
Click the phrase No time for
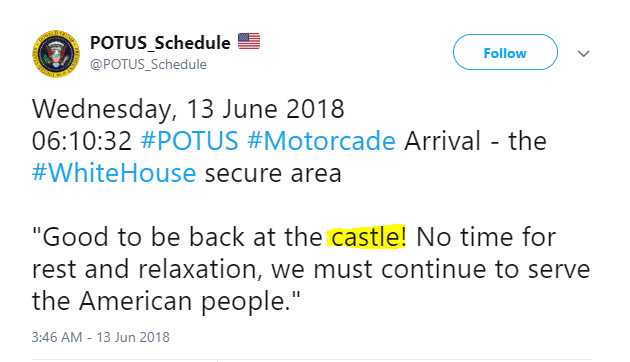[486, 237]
